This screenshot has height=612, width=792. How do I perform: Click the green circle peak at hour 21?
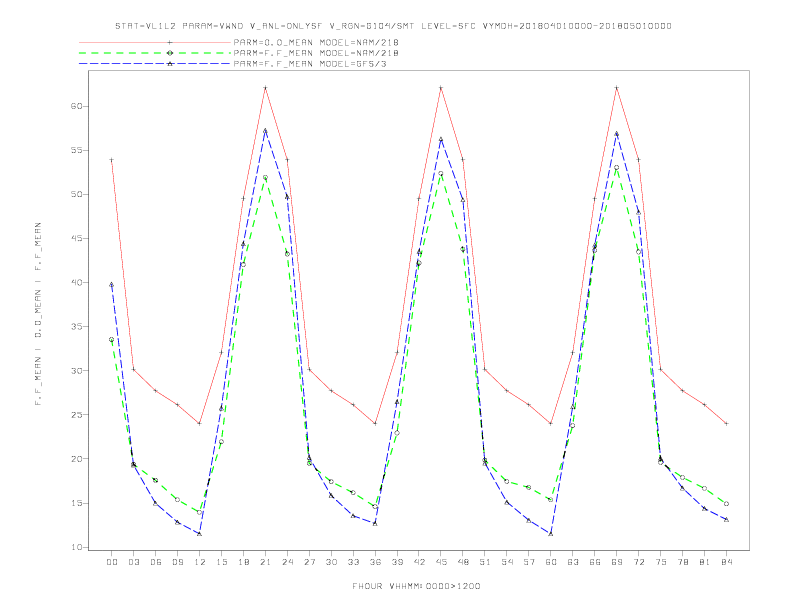[265, 178]
